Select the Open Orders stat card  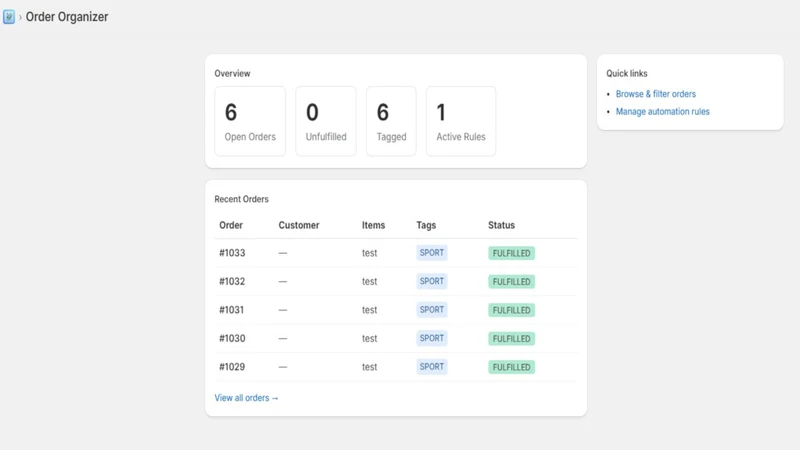point(250,121)
